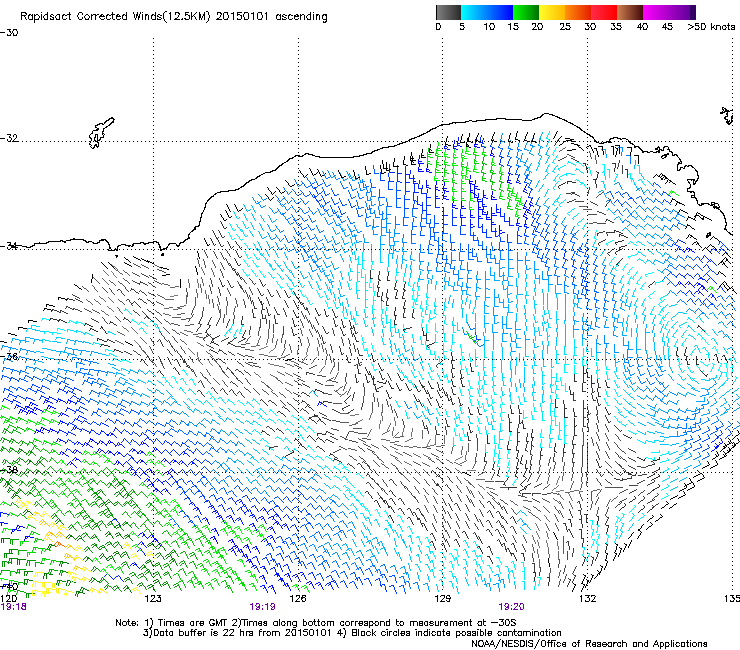Click the purple time label '19:18'
This screenshot has height=650, width=740.
click(x=14, y=607)
